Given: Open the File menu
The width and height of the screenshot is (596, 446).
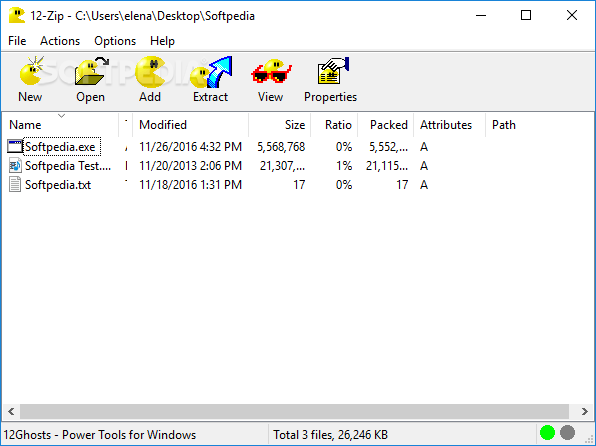Looking at the screenshot, I should [17, 41].
